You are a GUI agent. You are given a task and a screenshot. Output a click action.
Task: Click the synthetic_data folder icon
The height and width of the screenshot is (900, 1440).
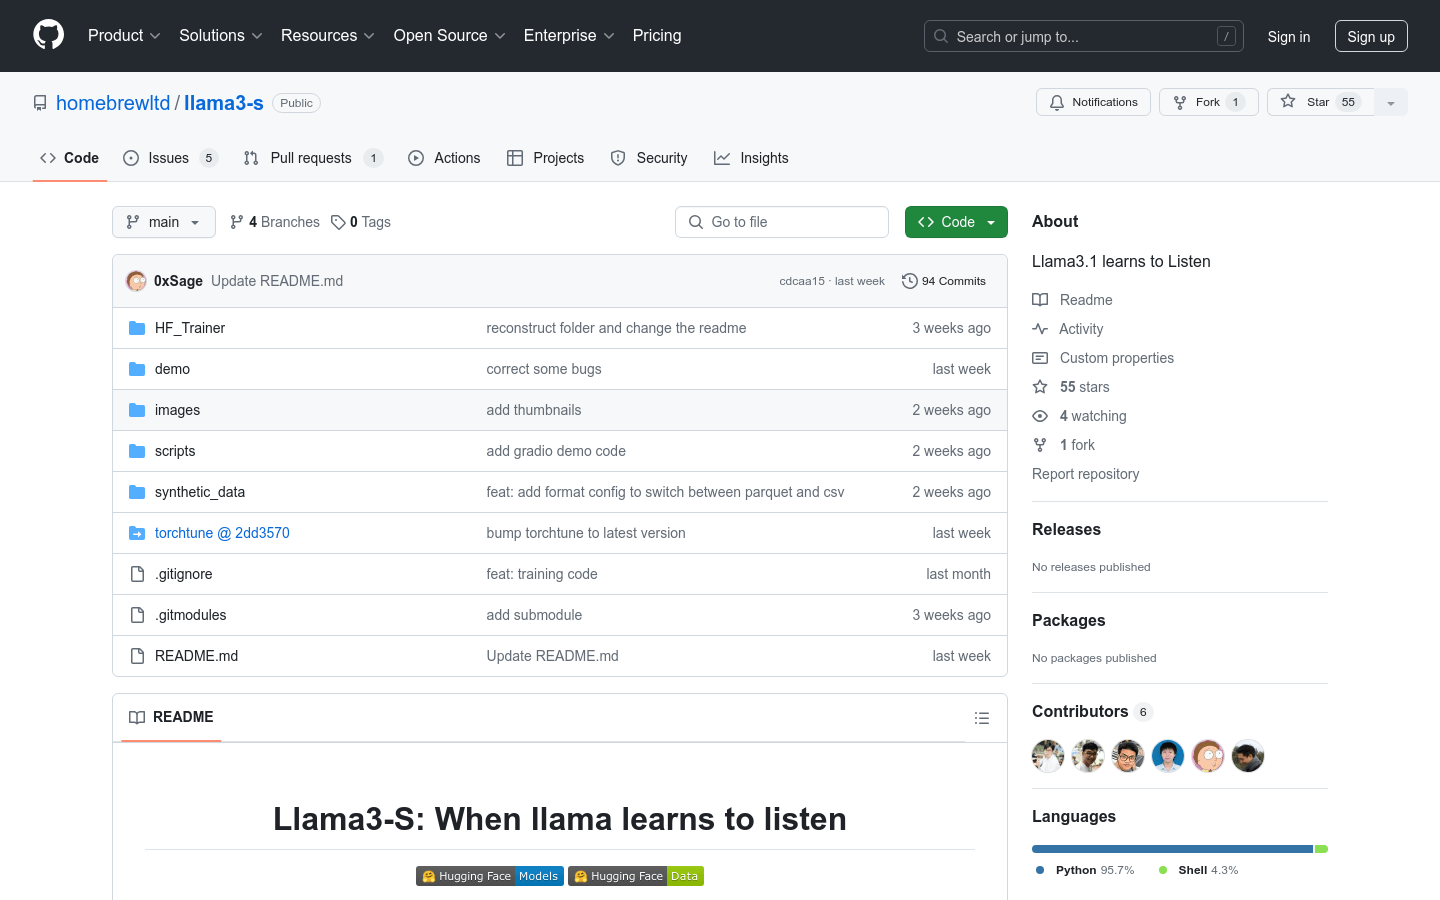[x=137, y=492]
